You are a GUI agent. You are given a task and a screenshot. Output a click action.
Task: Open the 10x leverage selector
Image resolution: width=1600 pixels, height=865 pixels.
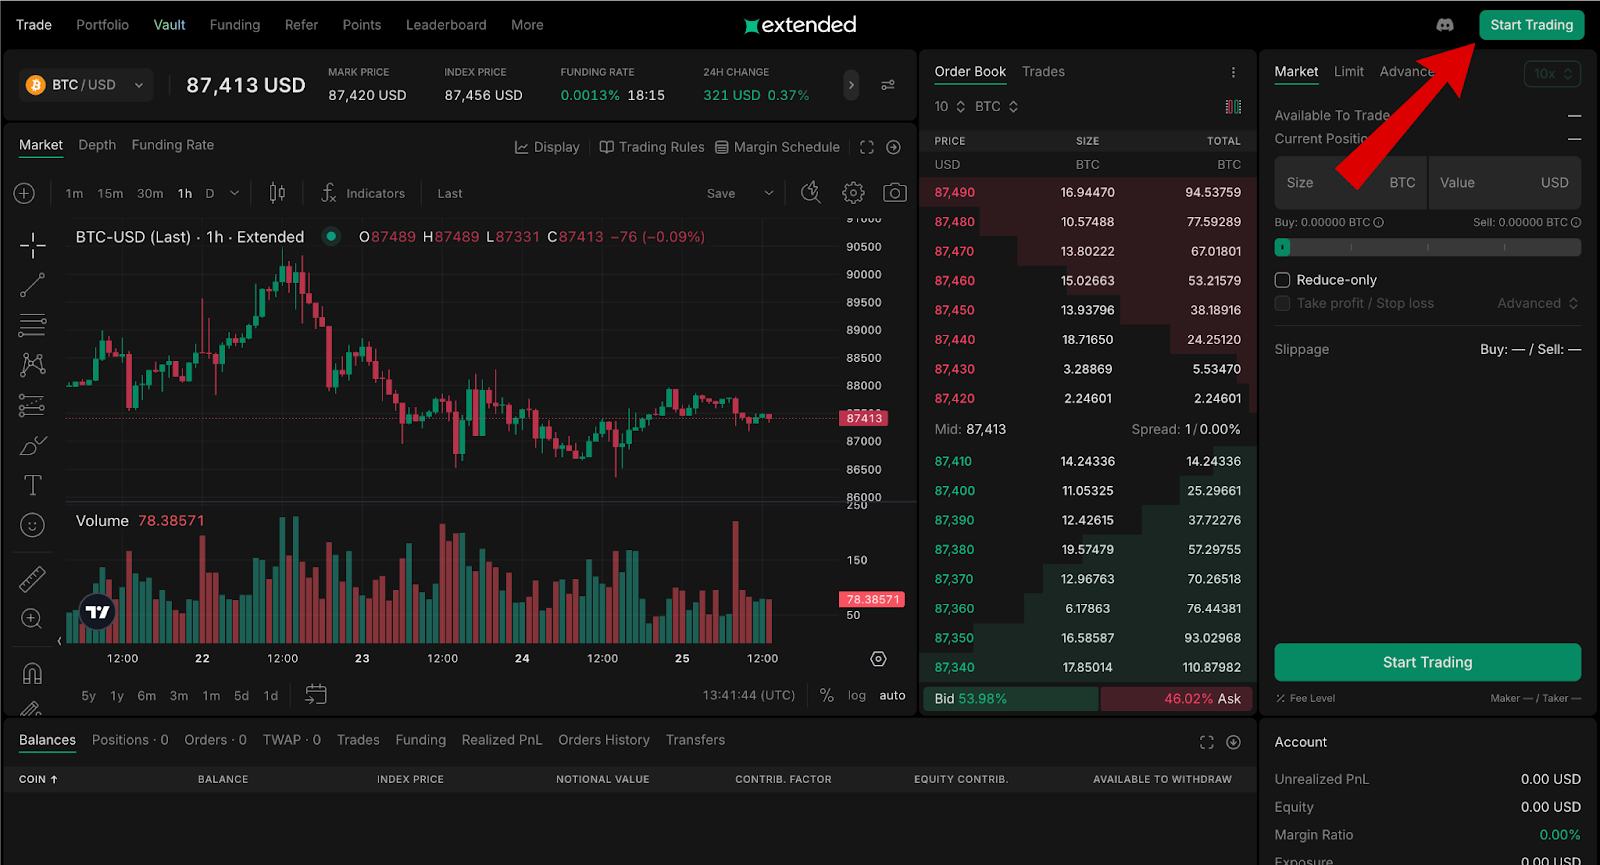click(x=1553, y=74)
